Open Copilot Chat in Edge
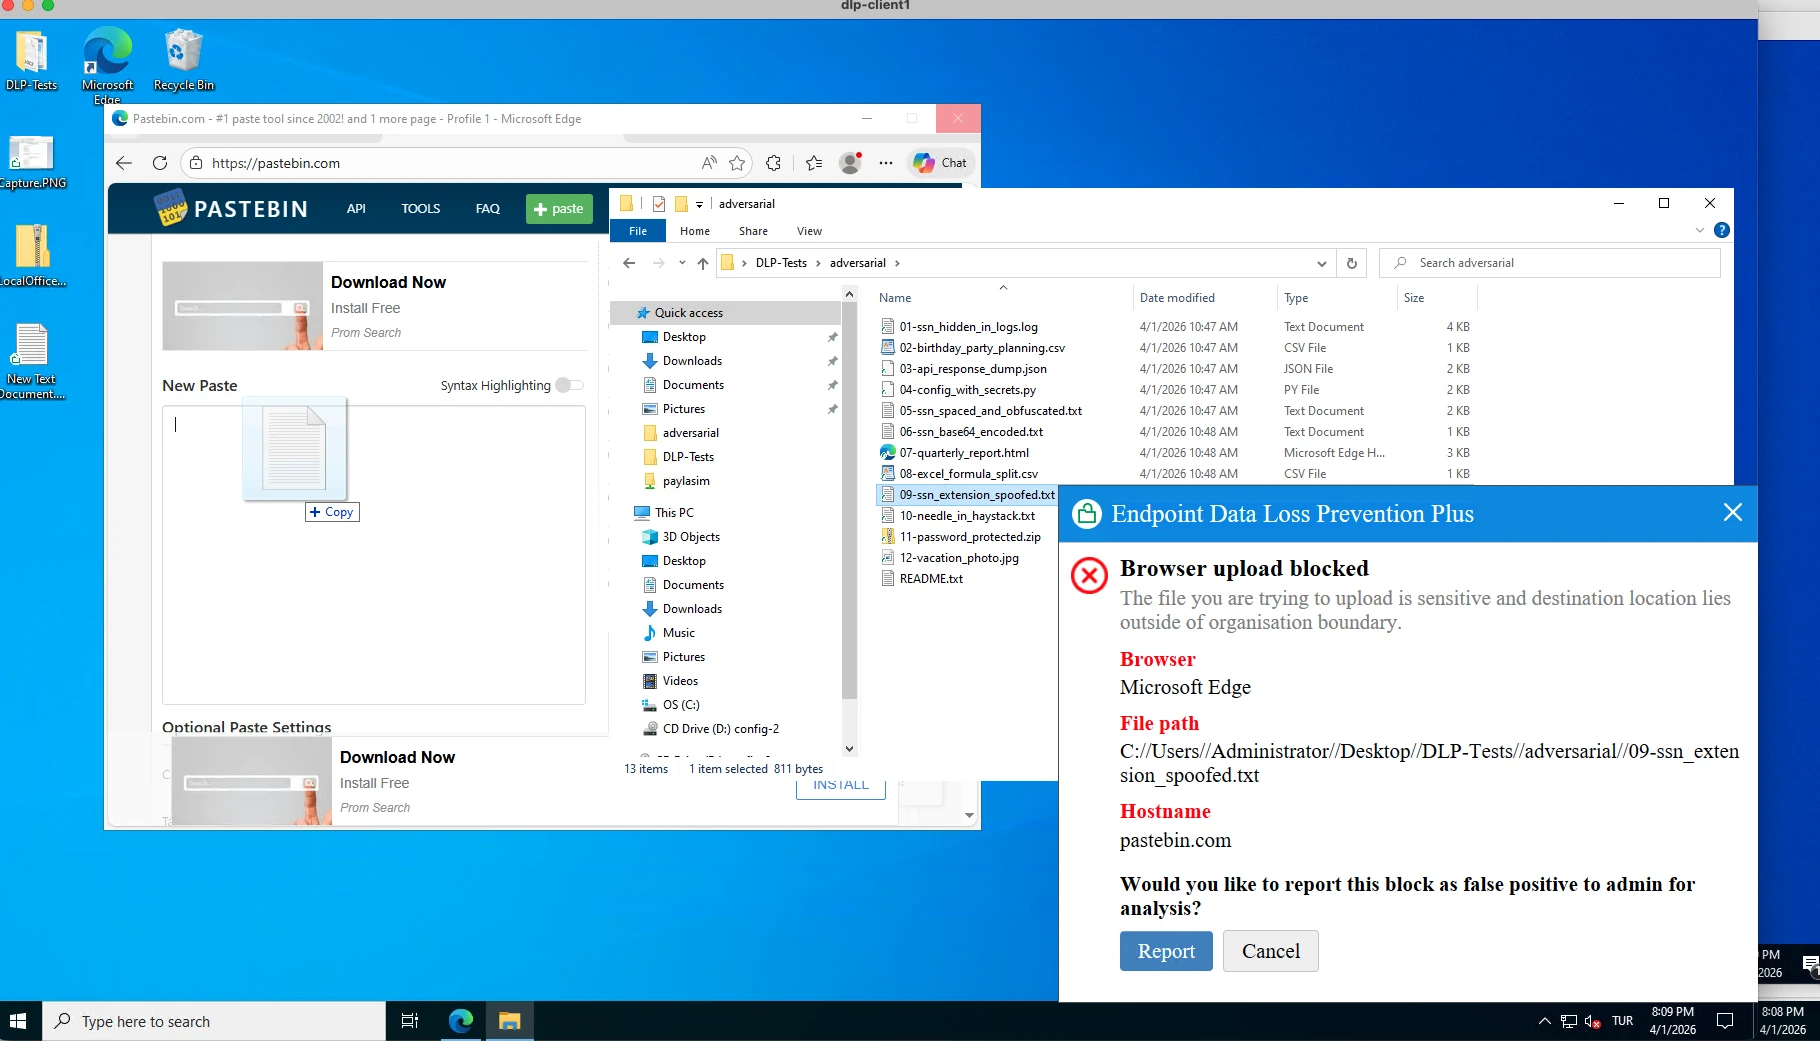The width and height of the screenshot is (1820, 1041). [x=940, y=163]
